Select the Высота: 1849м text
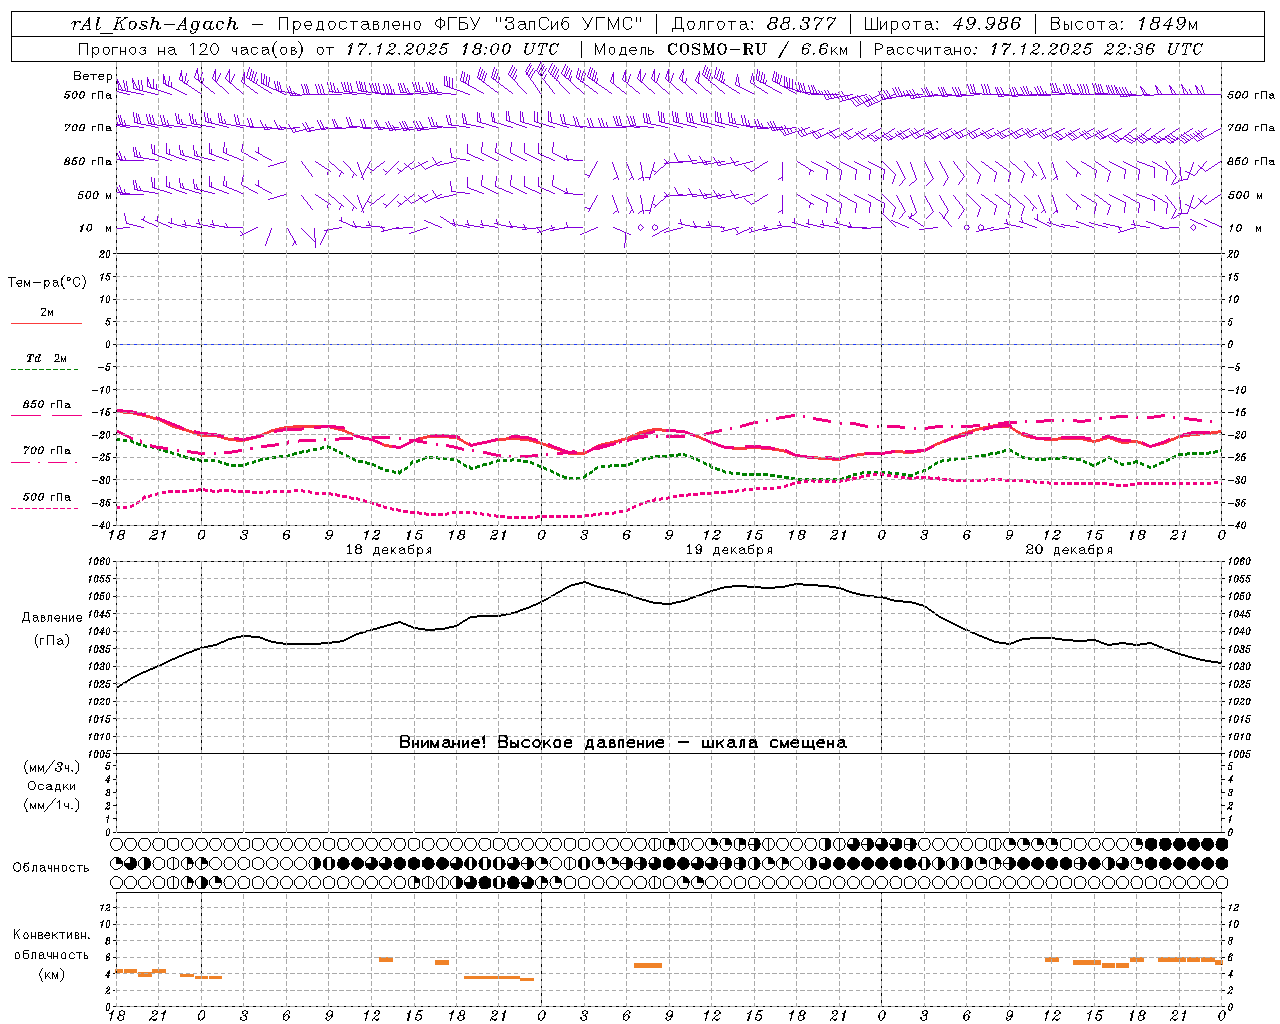Image resolution: width=1280 pixels, height=1024 pixels. 1124,24
